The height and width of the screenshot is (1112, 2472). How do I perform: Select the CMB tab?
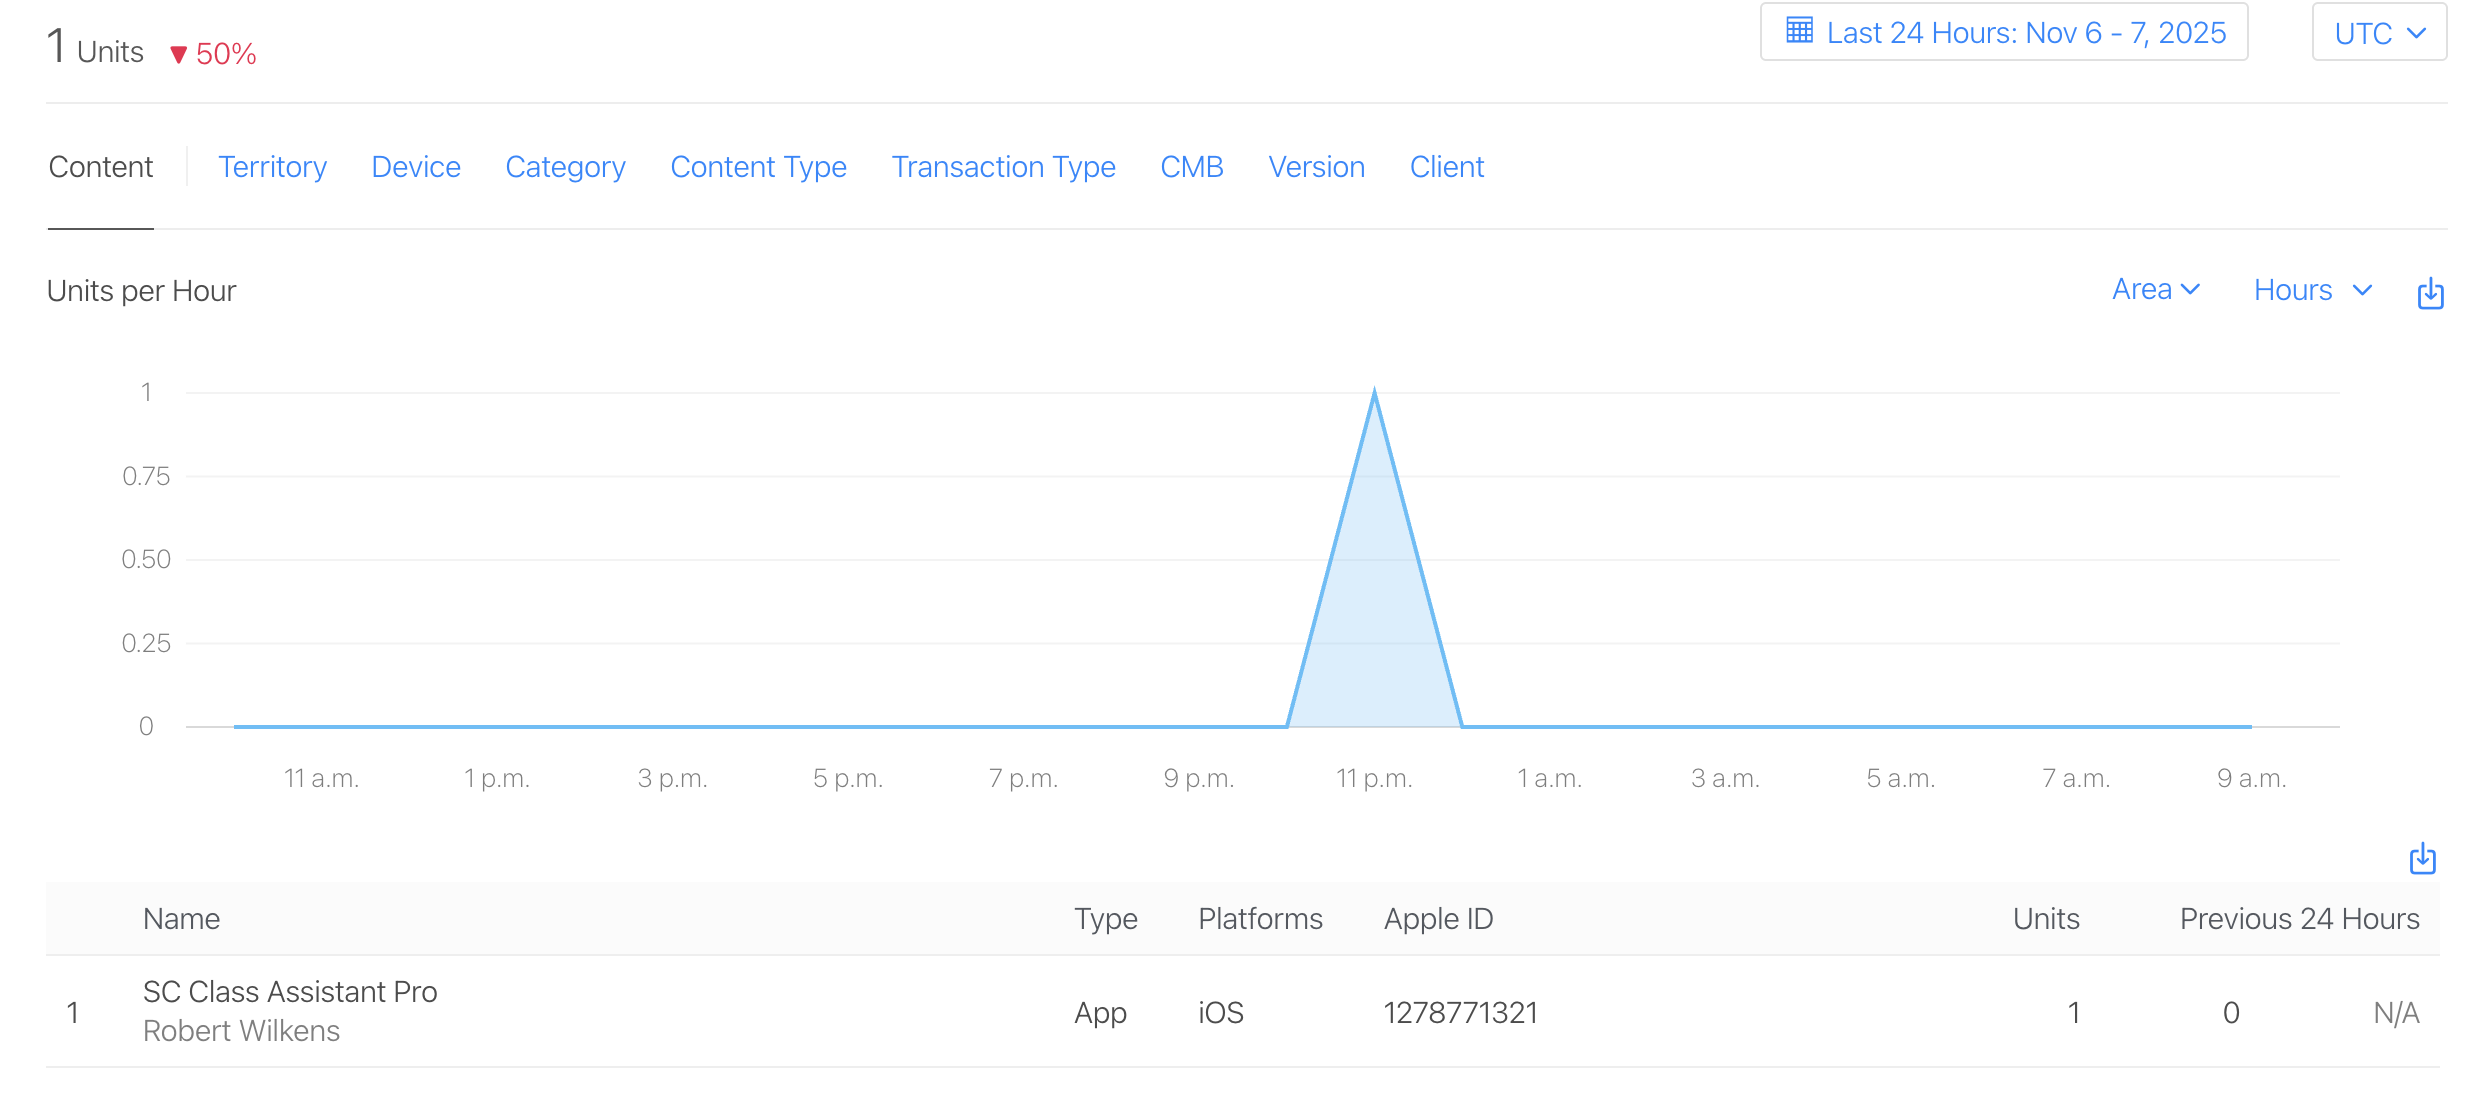coord(1192,166)
